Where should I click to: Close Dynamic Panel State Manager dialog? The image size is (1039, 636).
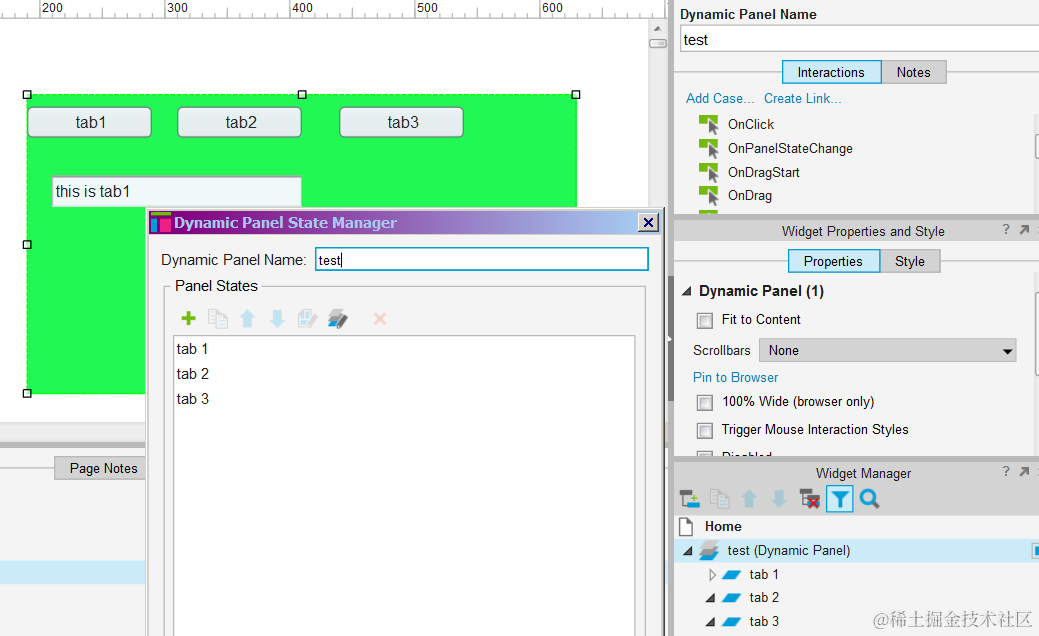(648, 223)
